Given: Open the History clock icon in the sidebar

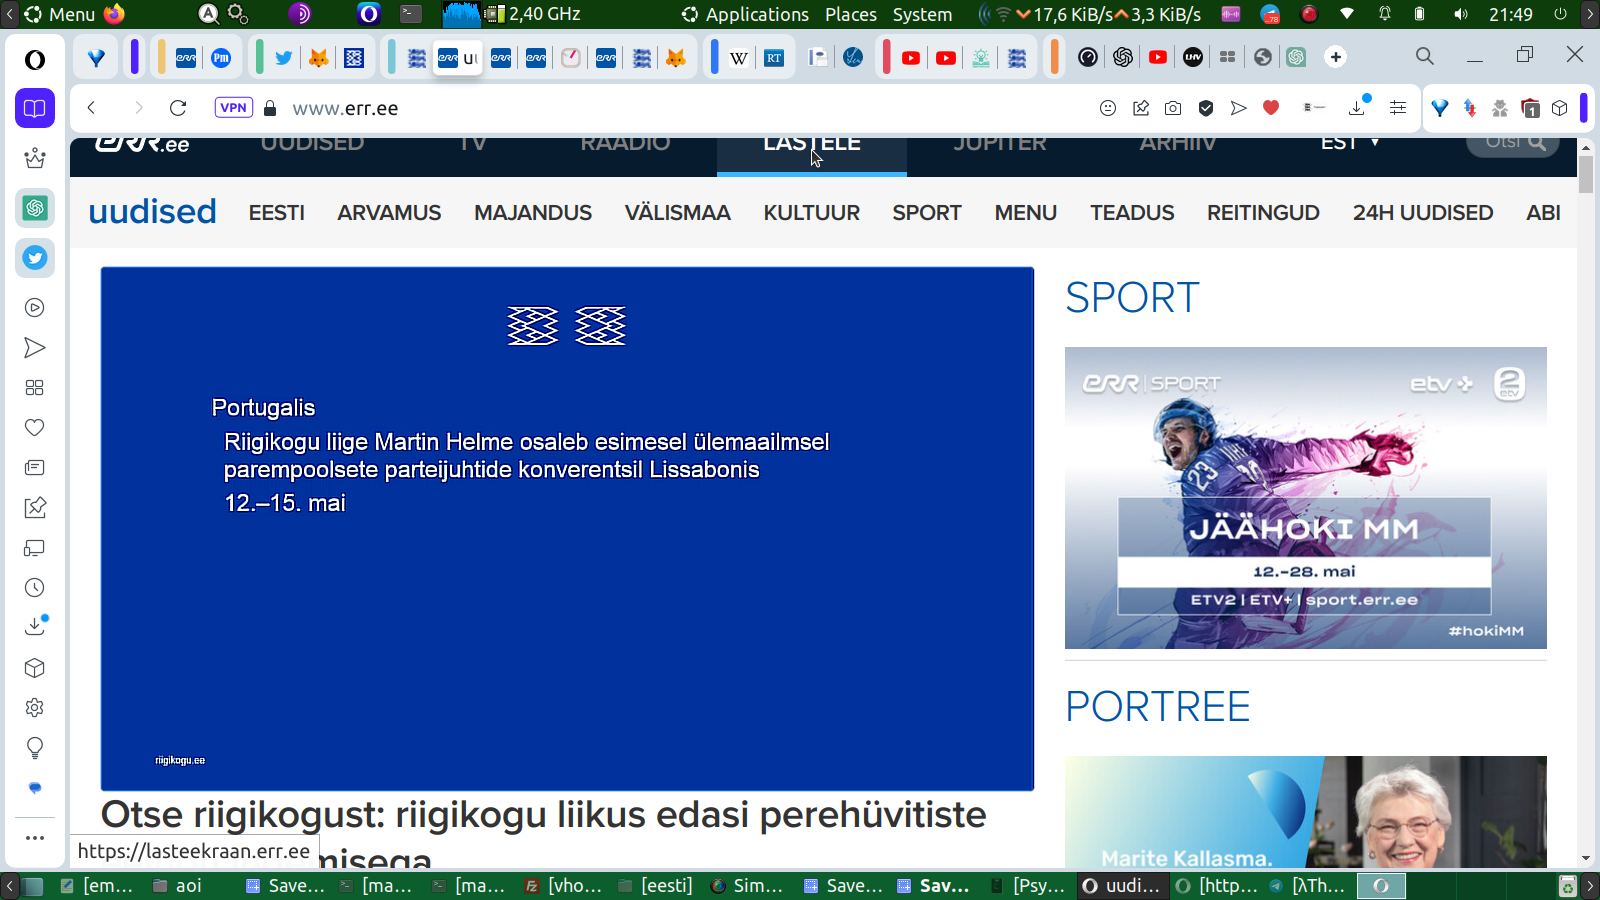Looking at the screenshot, I should (x=35, y=588).
